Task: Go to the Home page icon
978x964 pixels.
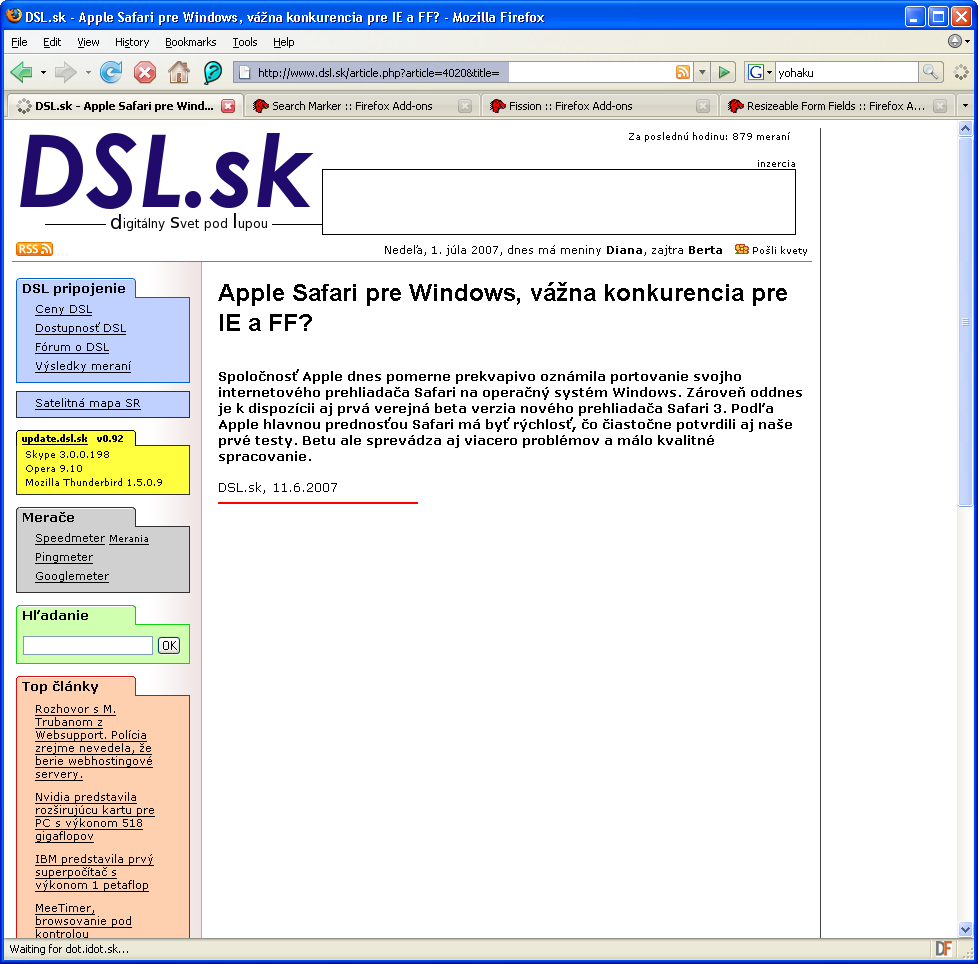Action: [x=179, y=72]
